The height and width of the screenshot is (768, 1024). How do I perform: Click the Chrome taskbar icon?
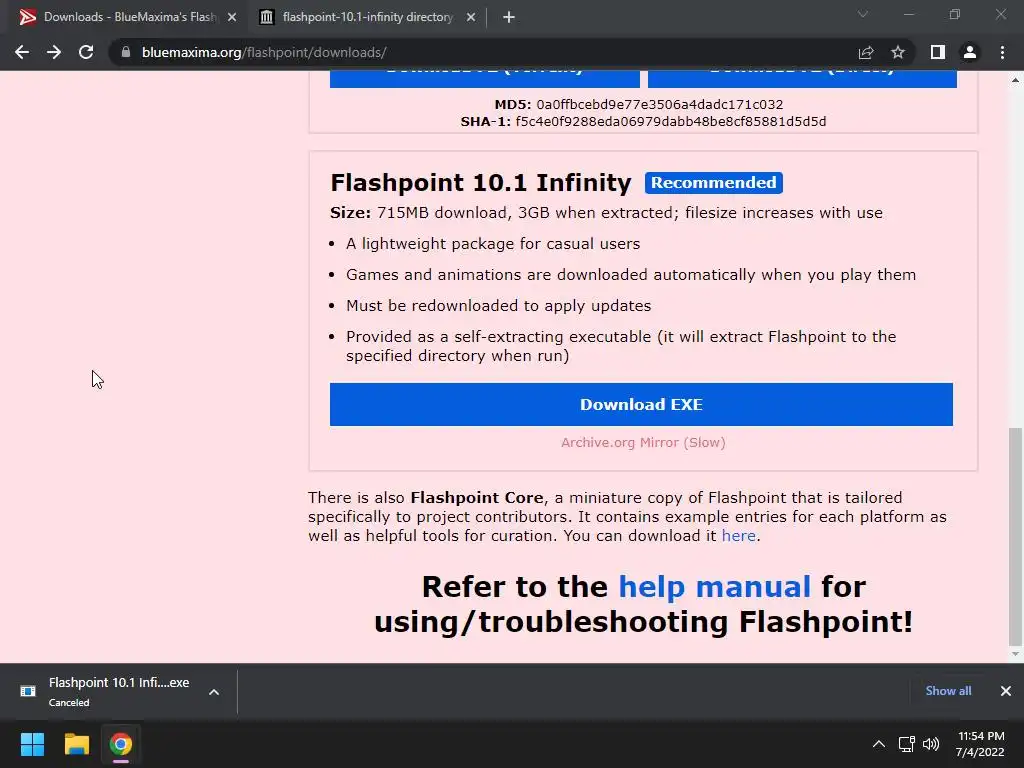click(x=120, y=744)
